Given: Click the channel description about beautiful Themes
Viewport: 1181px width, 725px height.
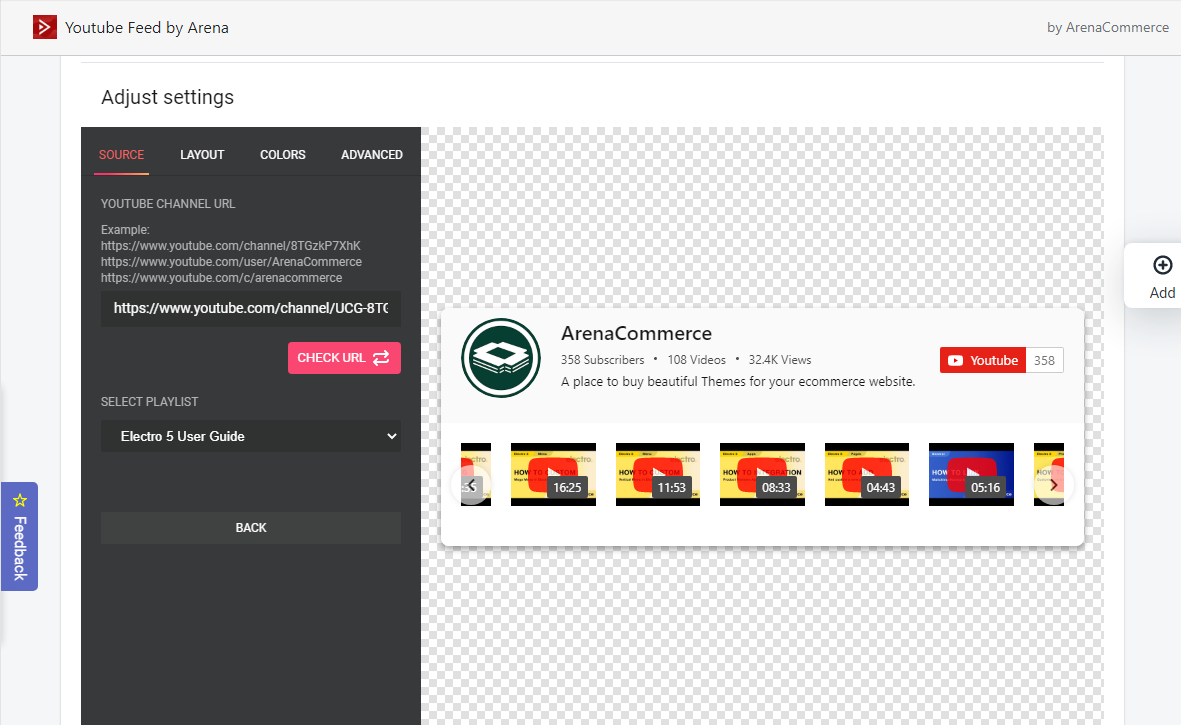Looking at the screenshot, I should (x=738, y=382).
